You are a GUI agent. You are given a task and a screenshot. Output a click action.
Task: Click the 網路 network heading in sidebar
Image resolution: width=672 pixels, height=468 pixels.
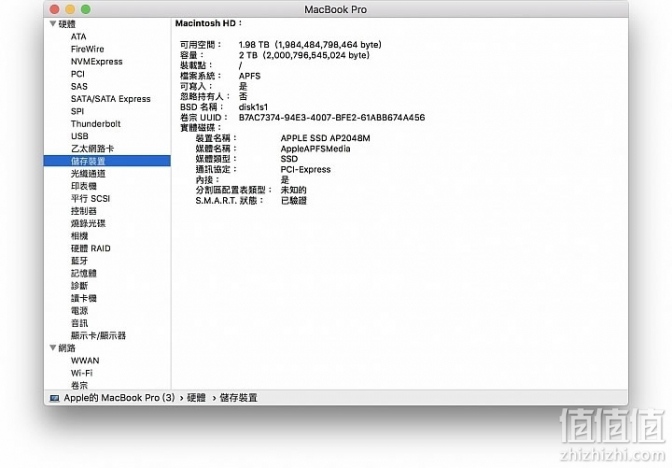67,348
